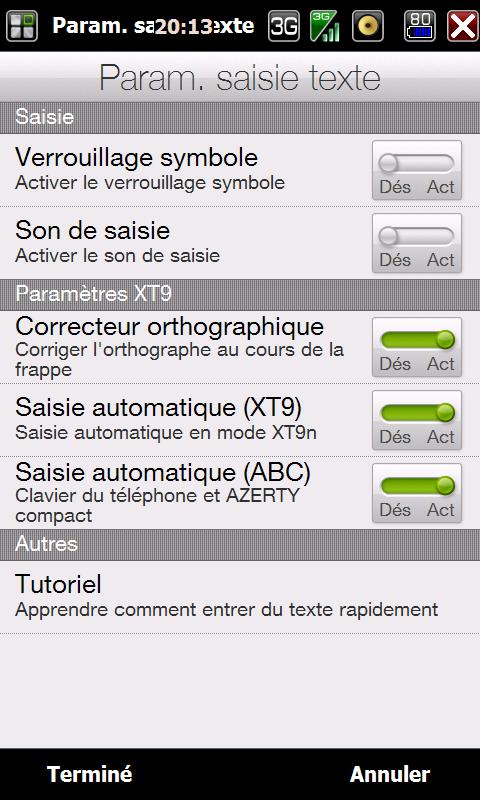The width and height of the screenshot is (480, 800).
Task: Select the Verrouillage symbole row label
Action: (x=136, y=158)
